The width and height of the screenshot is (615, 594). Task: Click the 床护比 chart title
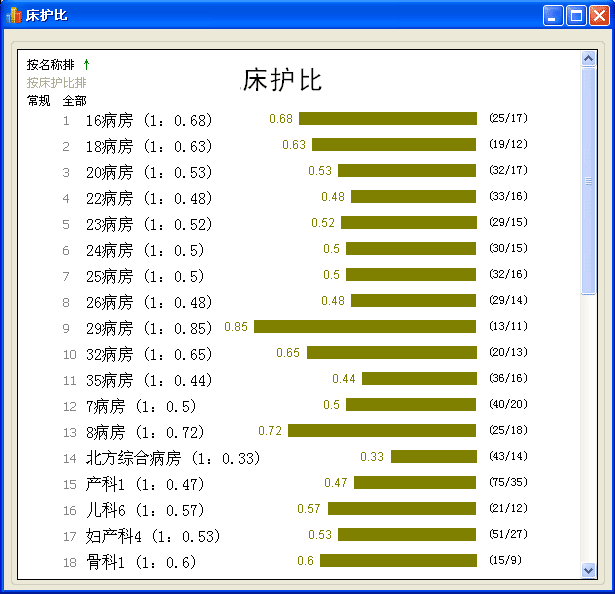[282, 80]
